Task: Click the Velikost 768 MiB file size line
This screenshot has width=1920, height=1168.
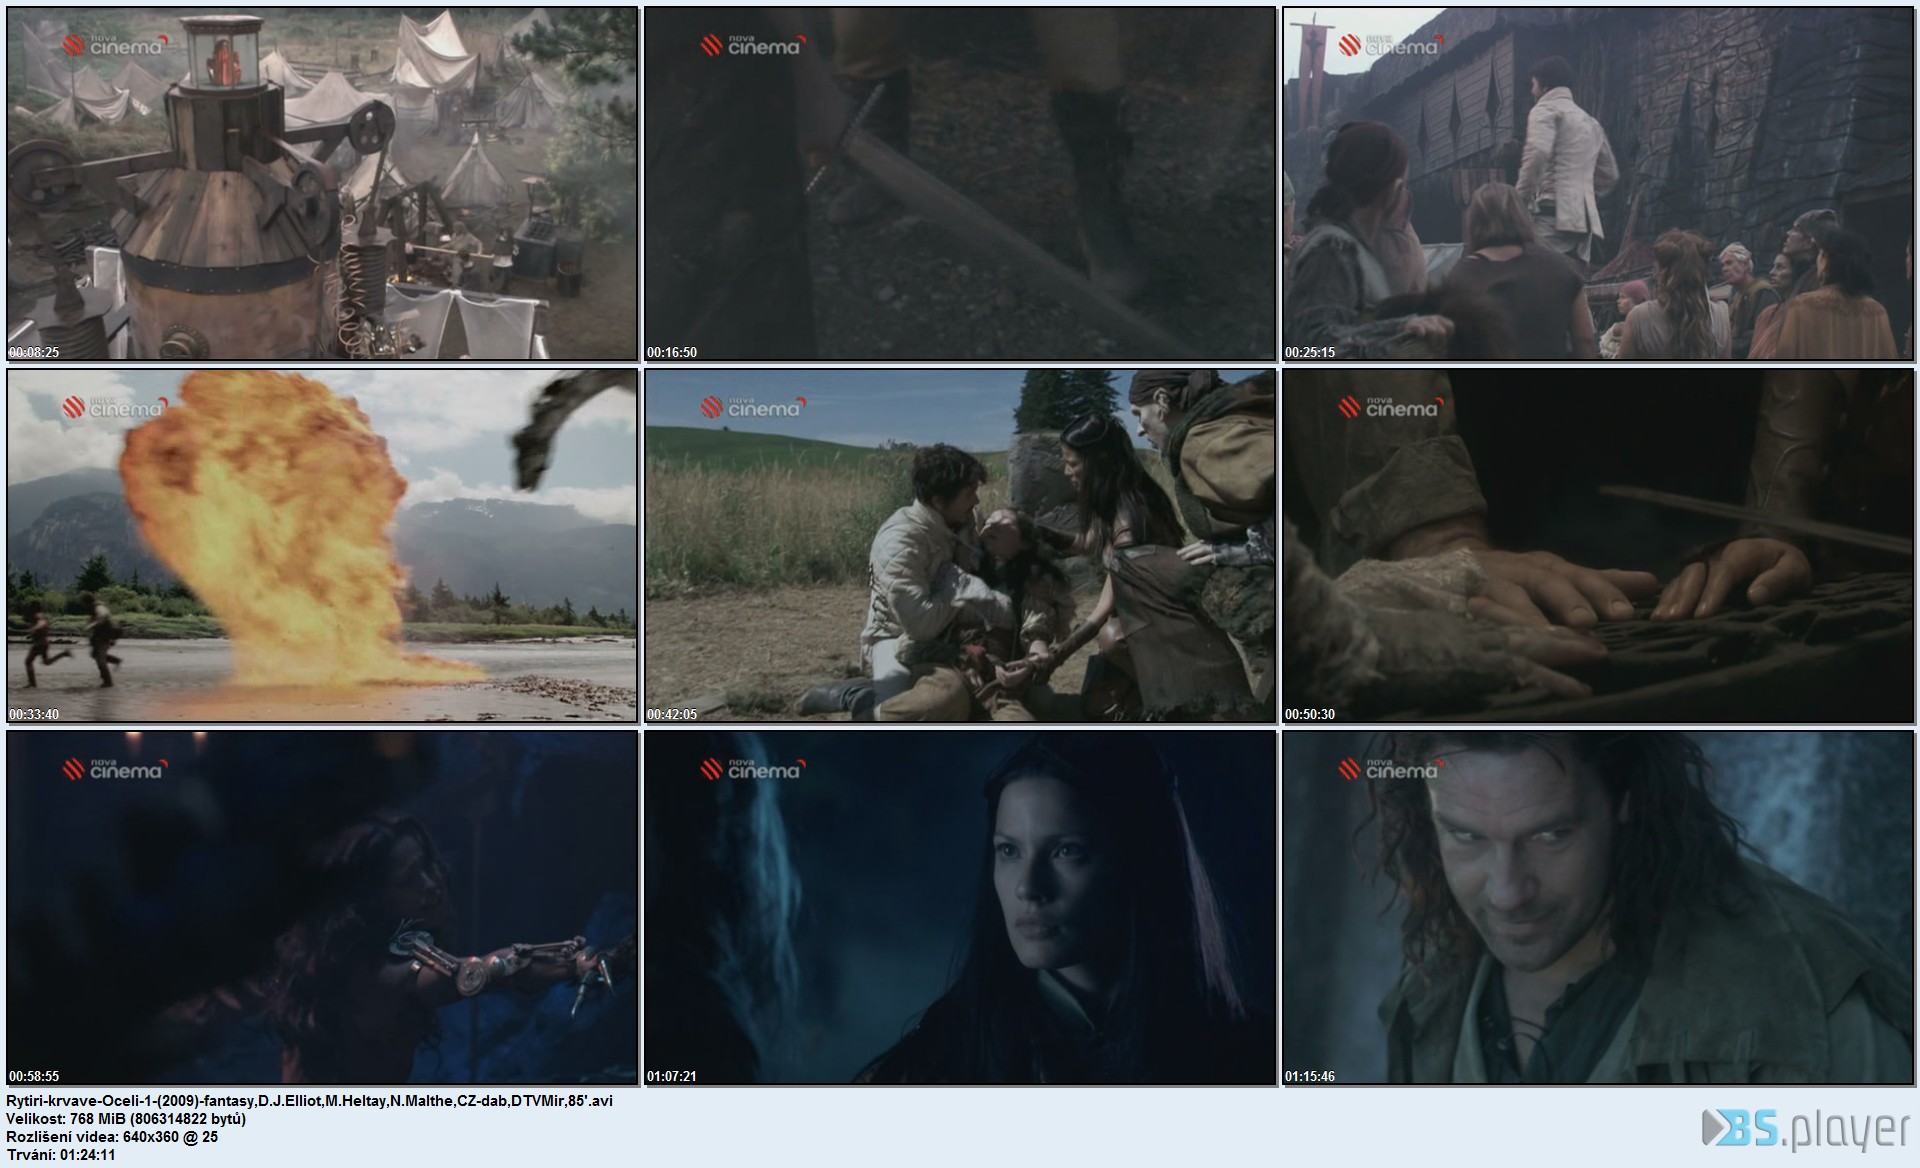Action: (126, 1118)
